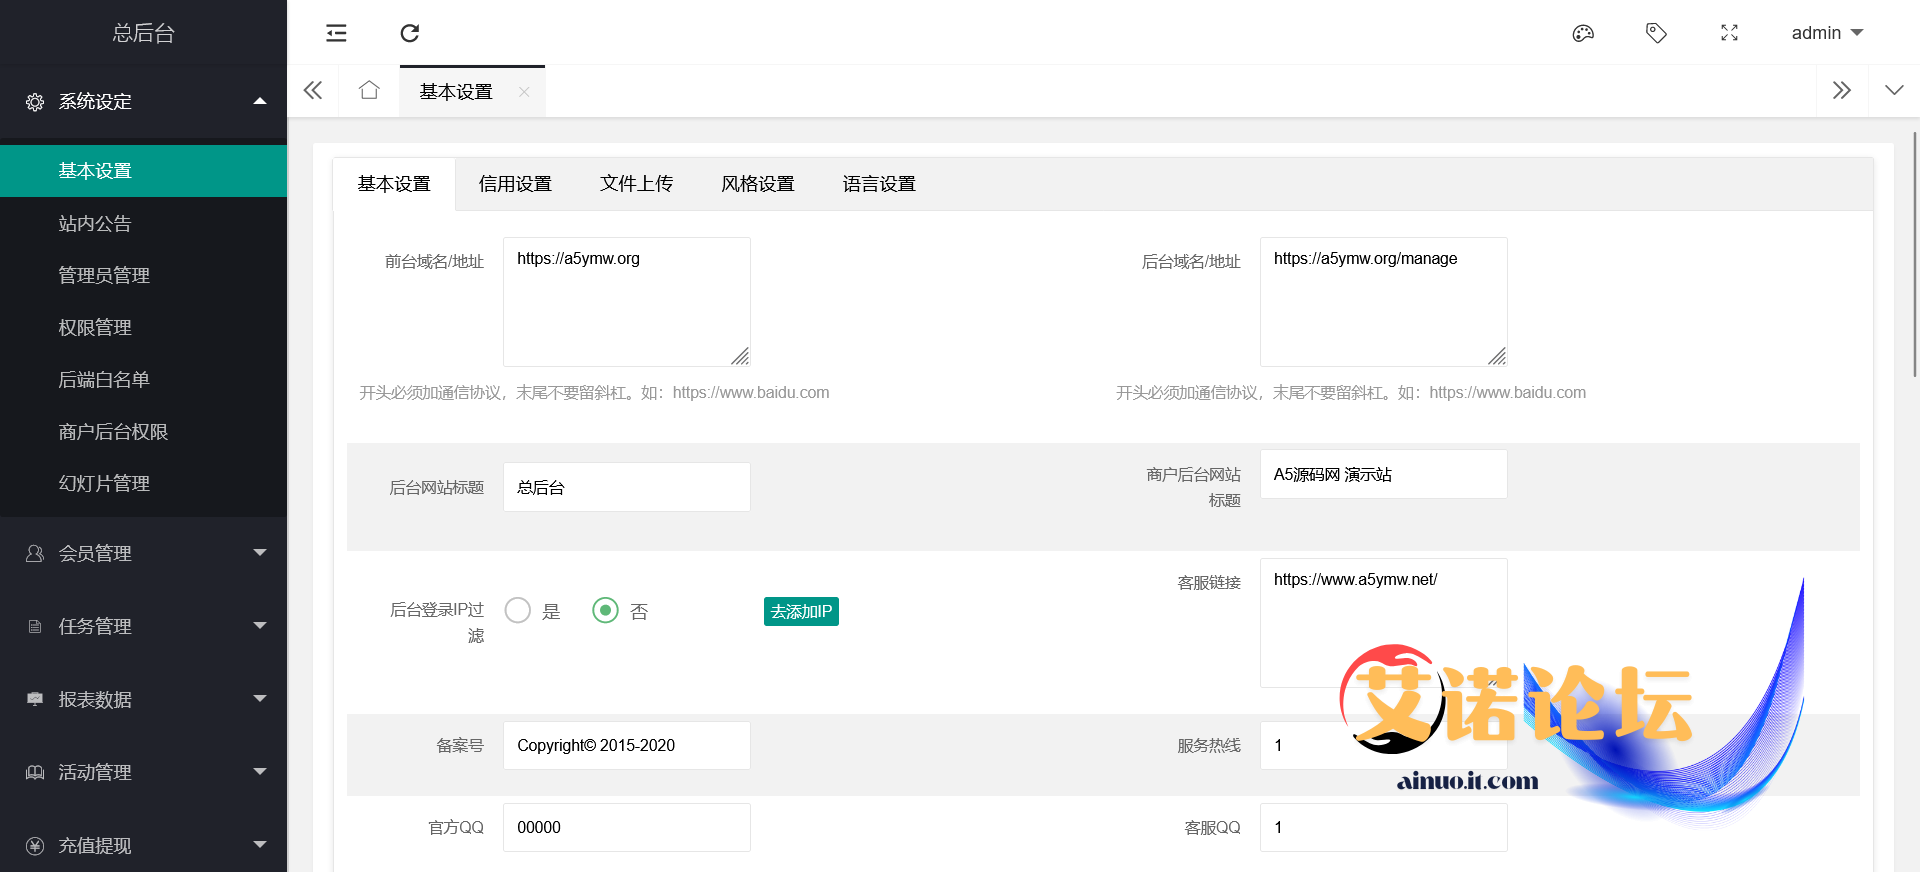Viewport: 1920px width, 872px height.
Task: Switch to the 风格设置 tab
Action: [758, 184]
